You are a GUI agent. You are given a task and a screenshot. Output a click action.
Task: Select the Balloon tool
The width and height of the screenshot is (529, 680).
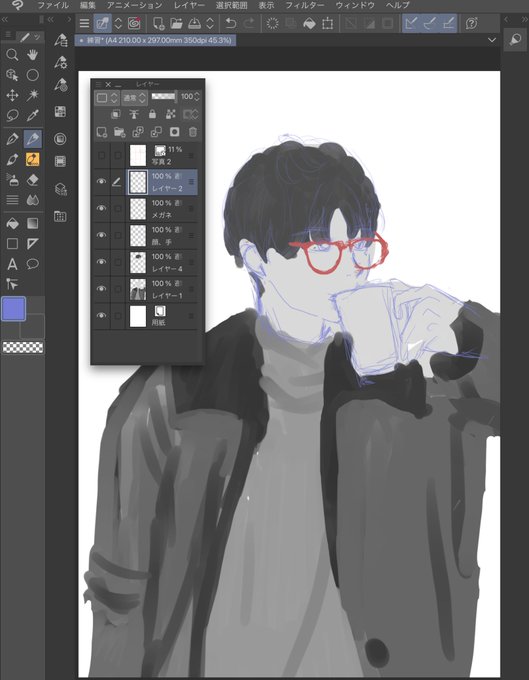[x=33, y=264]
